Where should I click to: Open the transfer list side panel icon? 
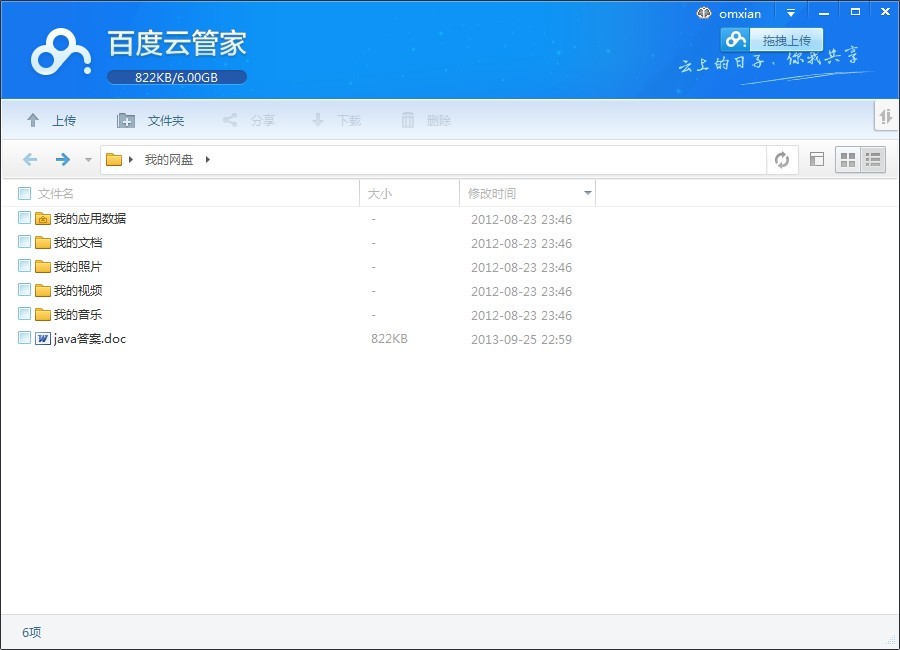pos(886,117)
